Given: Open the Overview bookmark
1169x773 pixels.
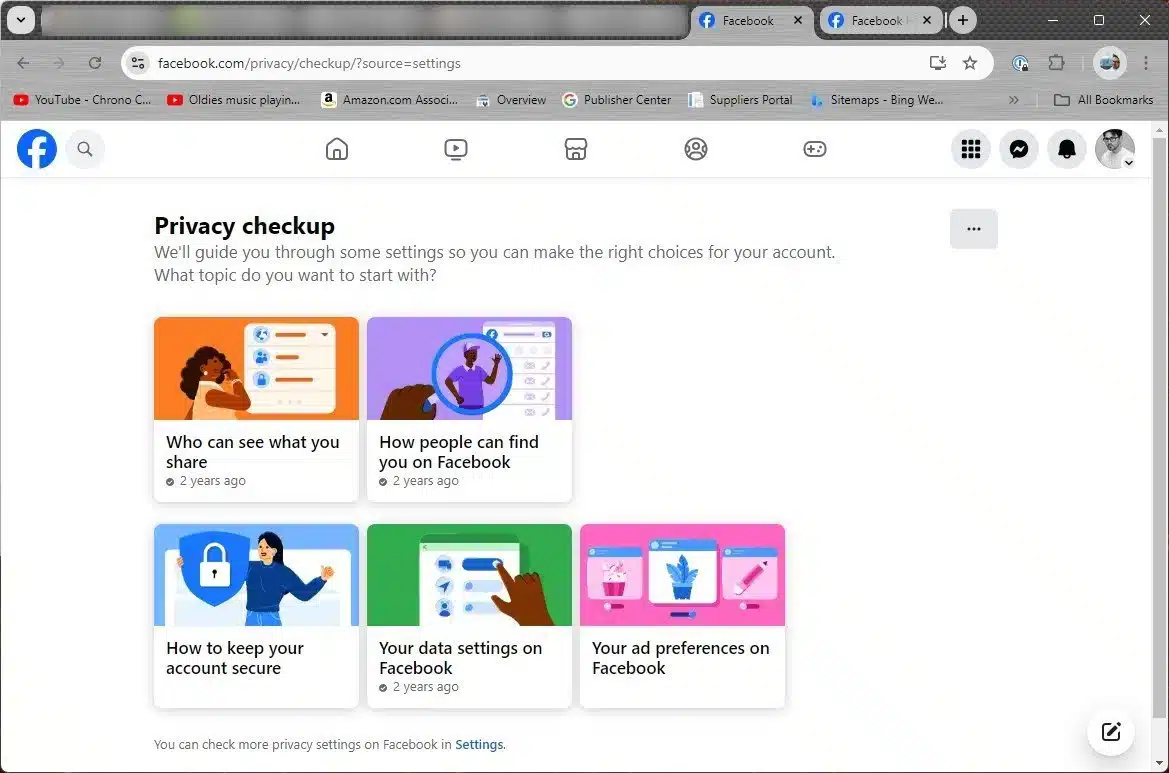Looking at the screenshot, I should pos(511,100).
